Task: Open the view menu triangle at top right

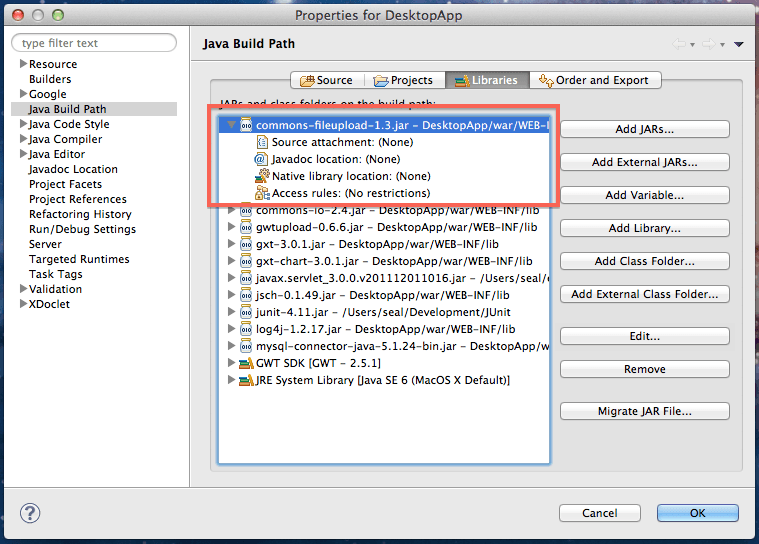Action: pyautogui.click(x=739, y=44)
